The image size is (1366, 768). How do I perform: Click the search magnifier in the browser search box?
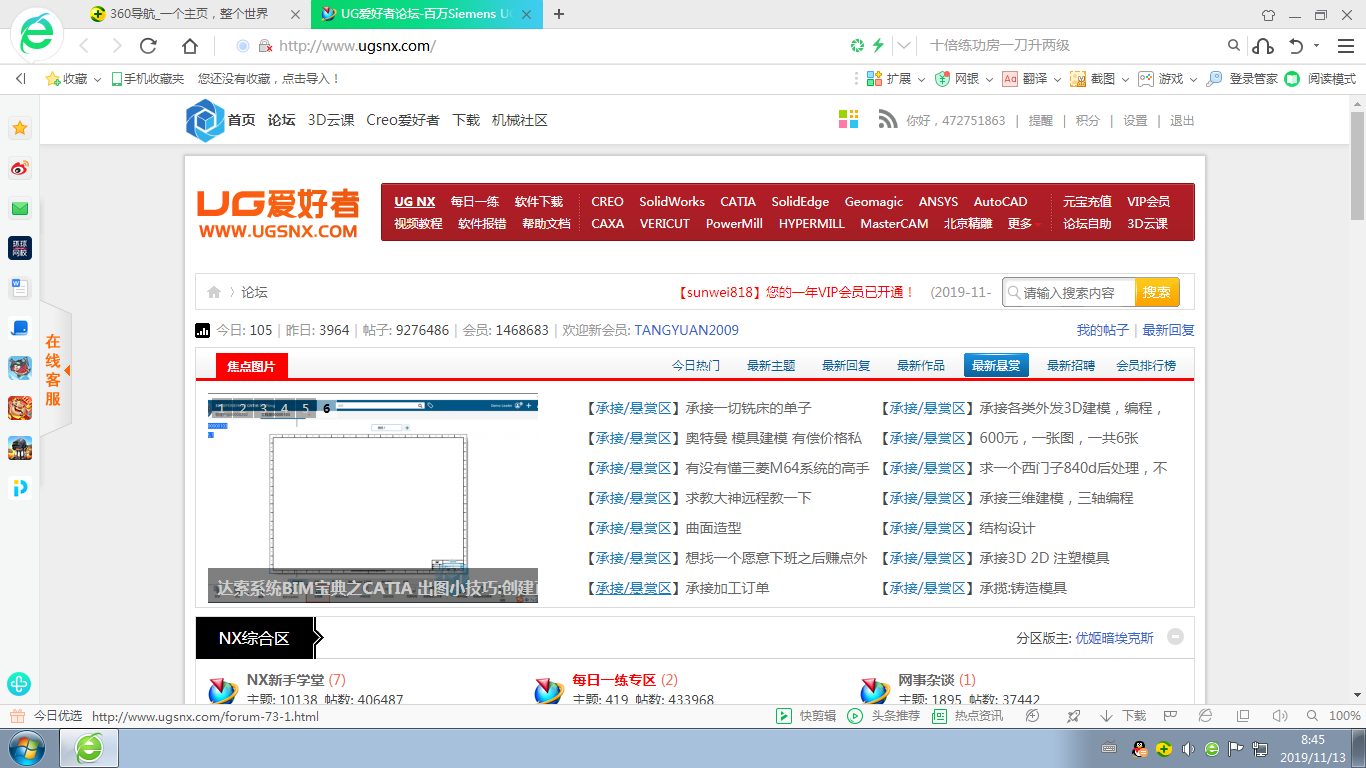point(1234,46)
